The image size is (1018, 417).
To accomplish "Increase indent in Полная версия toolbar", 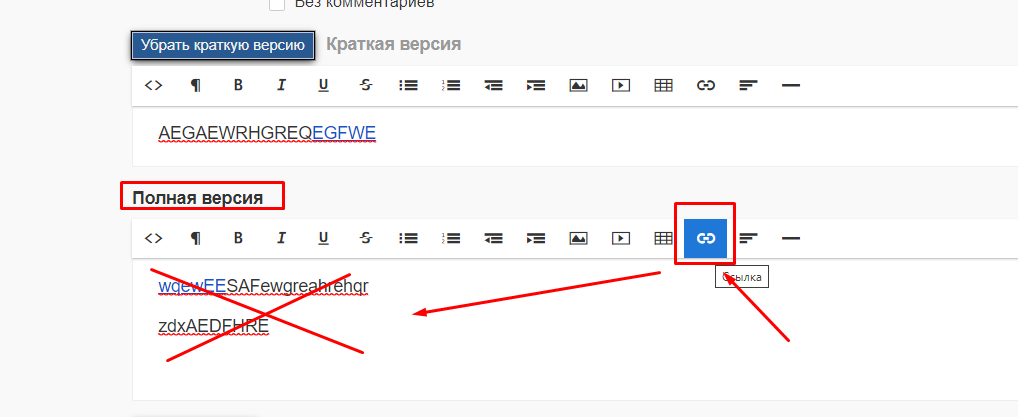I will click(536, 238).
